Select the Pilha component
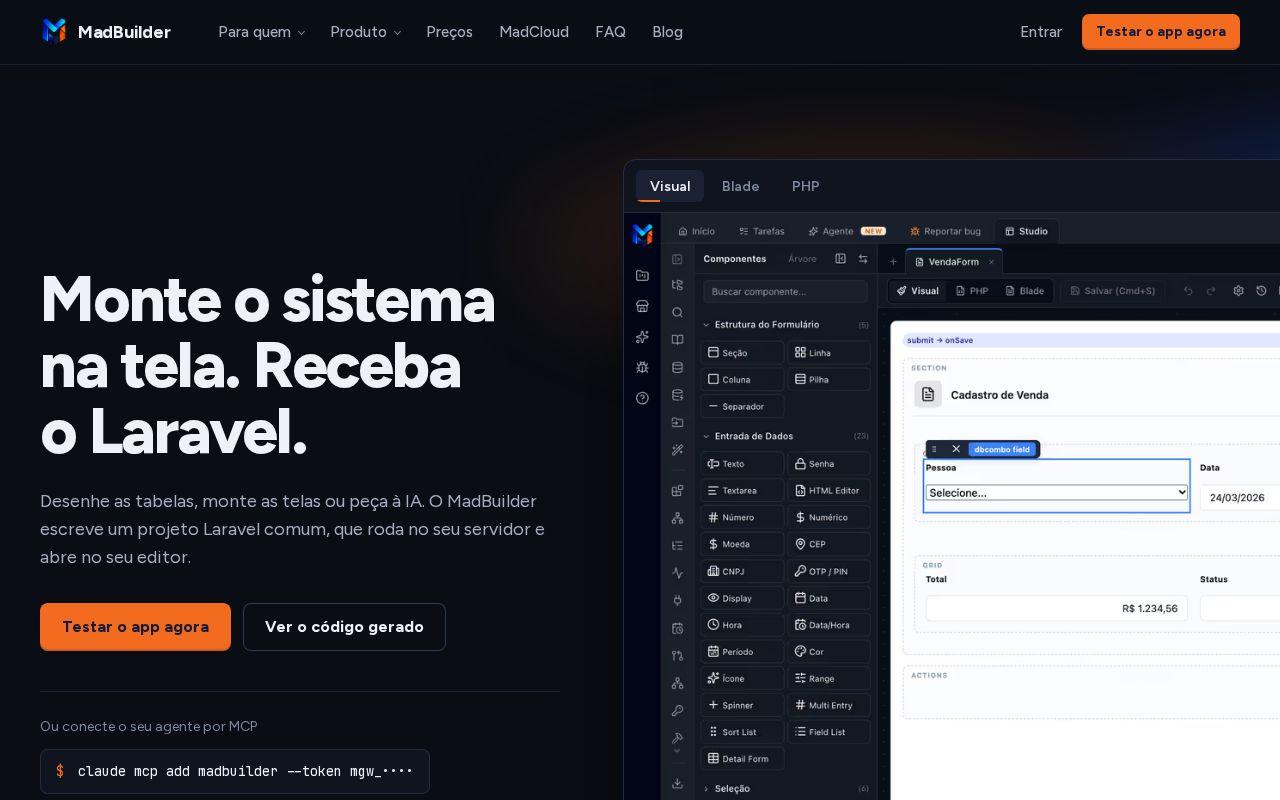The image size is (1280, 800). pos(829,380)
